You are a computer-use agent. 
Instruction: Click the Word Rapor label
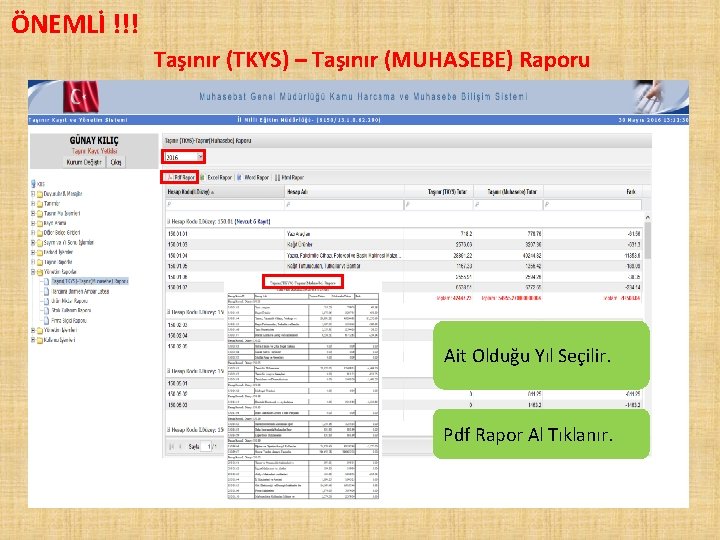(257, 177)
